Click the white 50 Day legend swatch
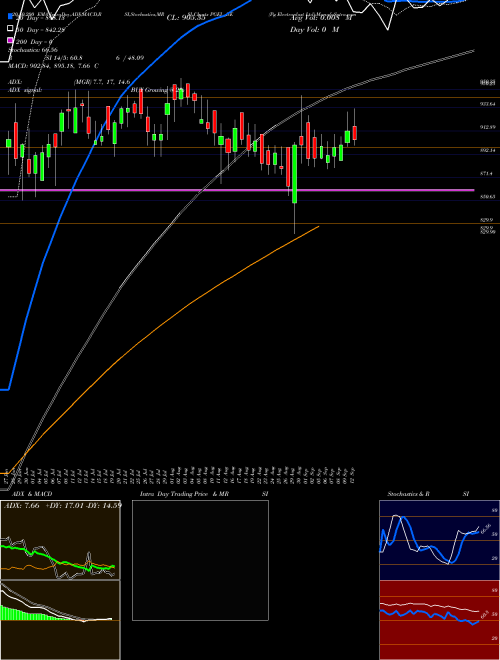 [10, 29]
